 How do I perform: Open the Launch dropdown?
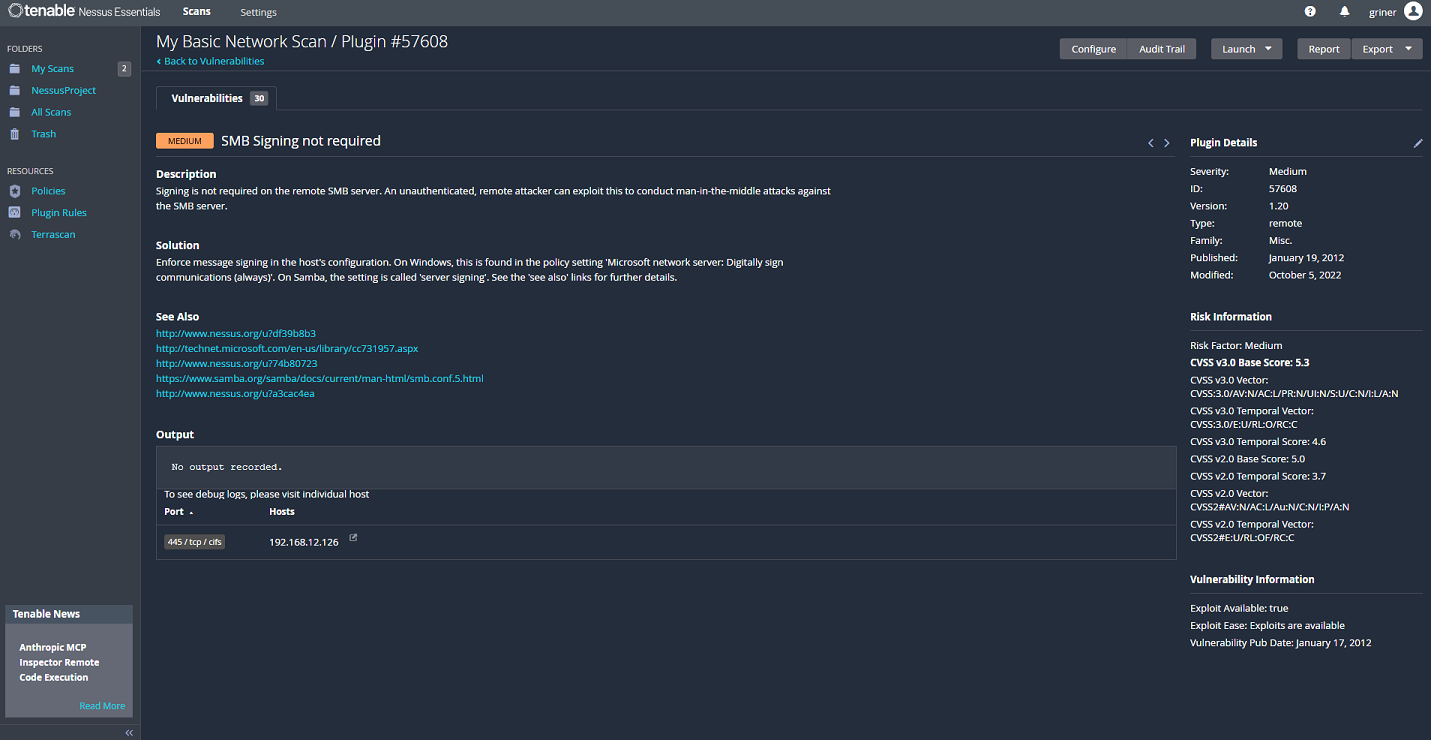[1246, 49]
